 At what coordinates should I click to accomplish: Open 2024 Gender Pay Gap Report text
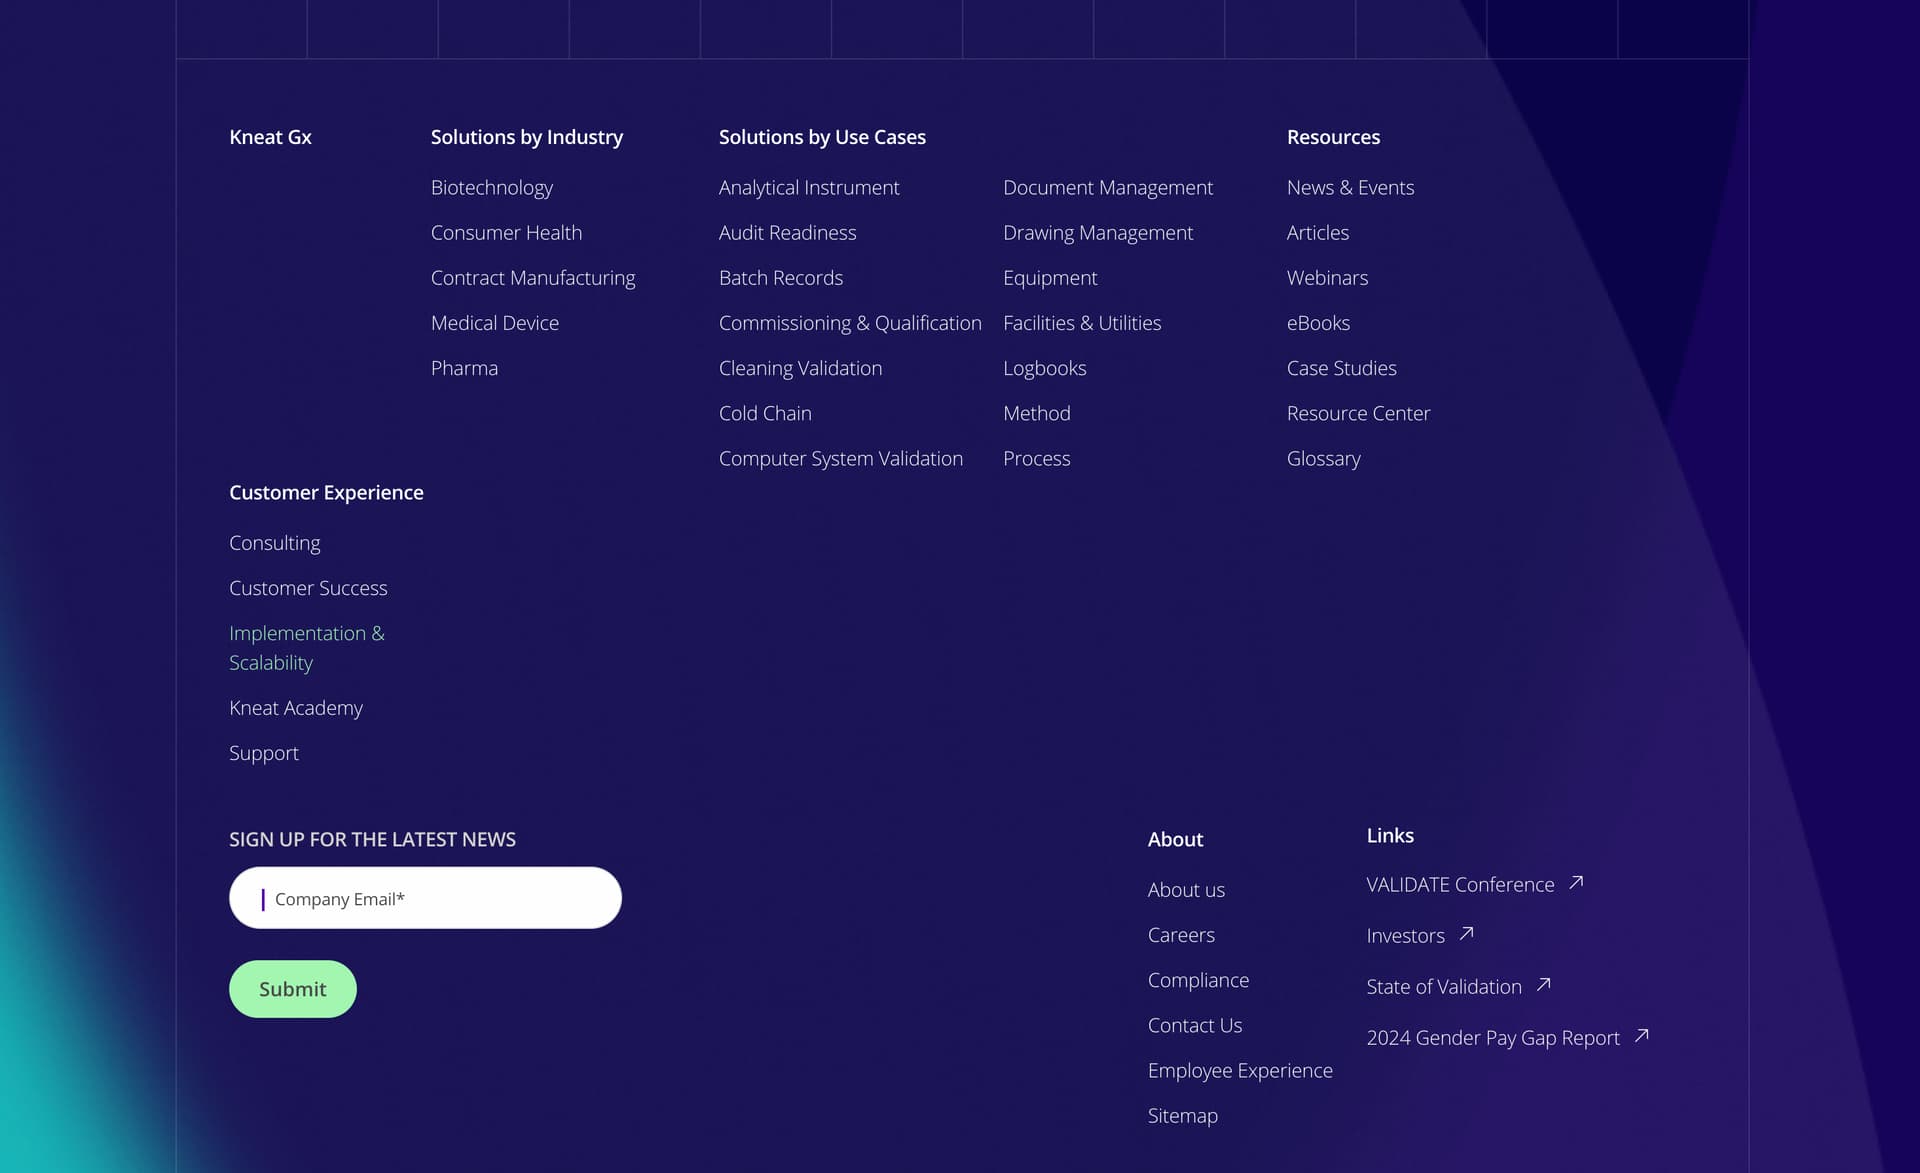coord(1493,1038)
